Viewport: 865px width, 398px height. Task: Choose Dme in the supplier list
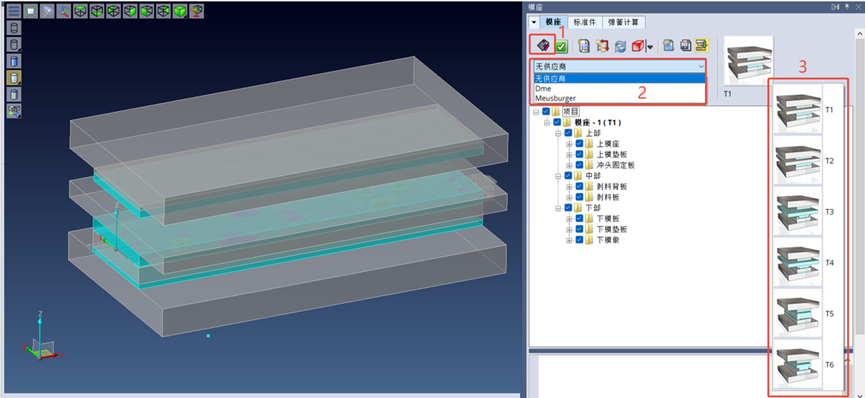620,88
